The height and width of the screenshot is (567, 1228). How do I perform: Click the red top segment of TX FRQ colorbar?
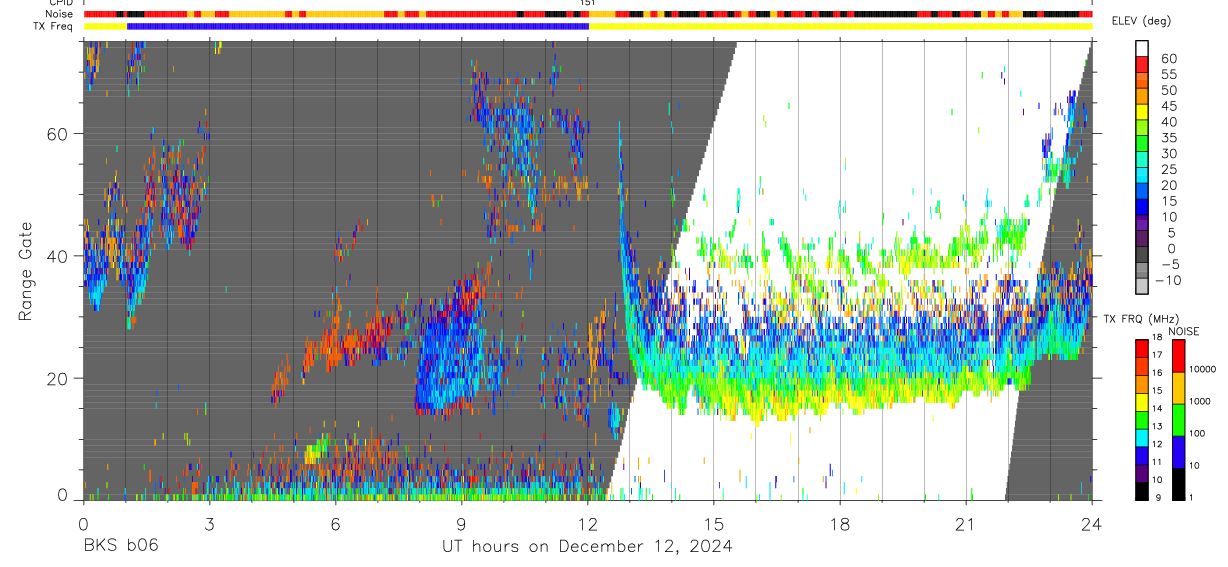coord(1142,348)
